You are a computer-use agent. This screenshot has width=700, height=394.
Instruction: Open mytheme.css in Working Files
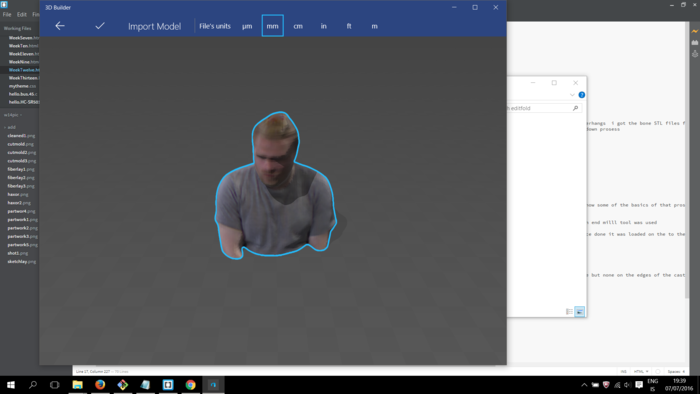click(x=22, y=86)
